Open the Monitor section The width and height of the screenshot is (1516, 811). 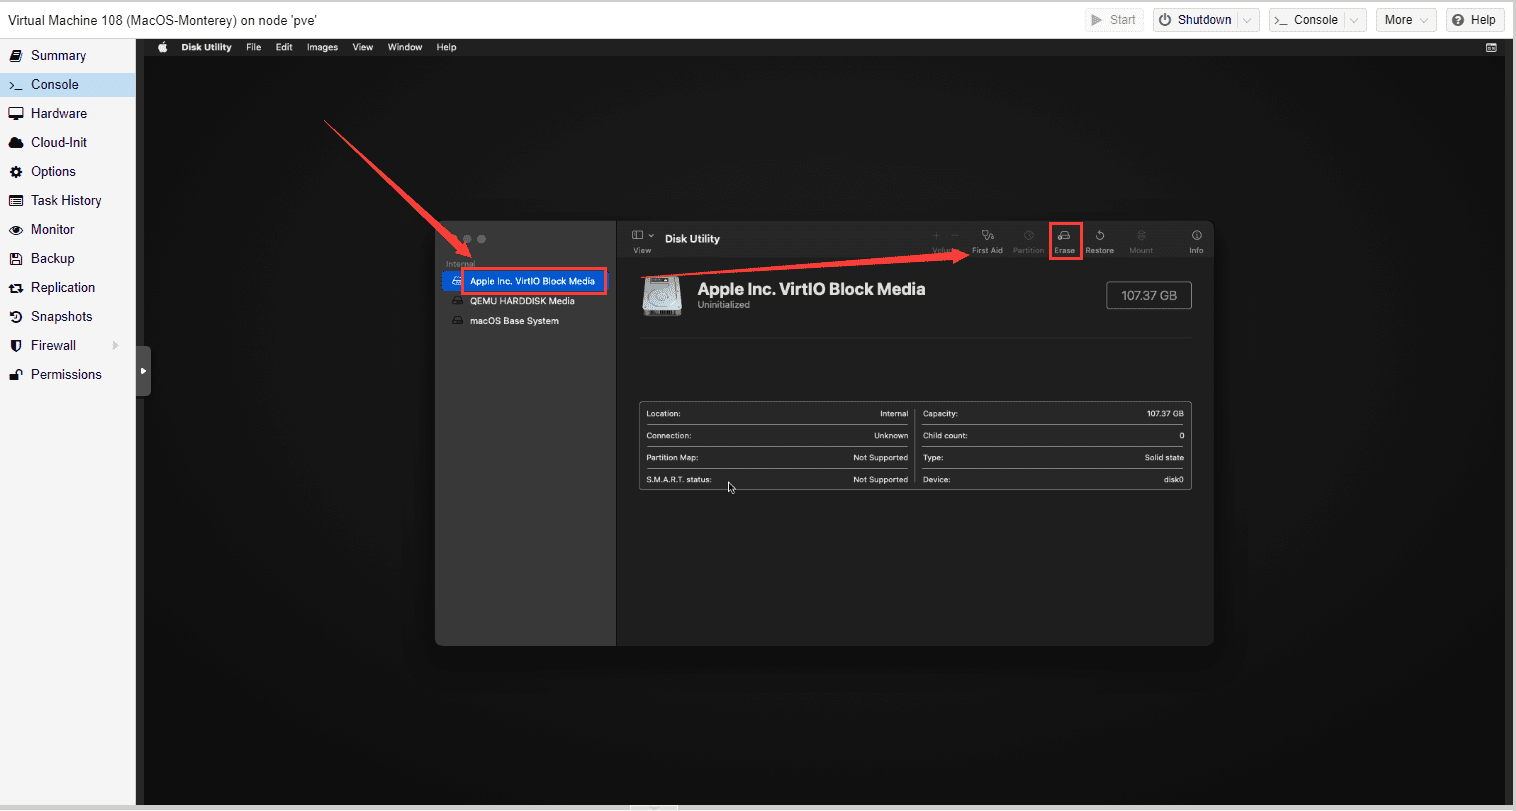pyautogui.click(x=67, y=229)
